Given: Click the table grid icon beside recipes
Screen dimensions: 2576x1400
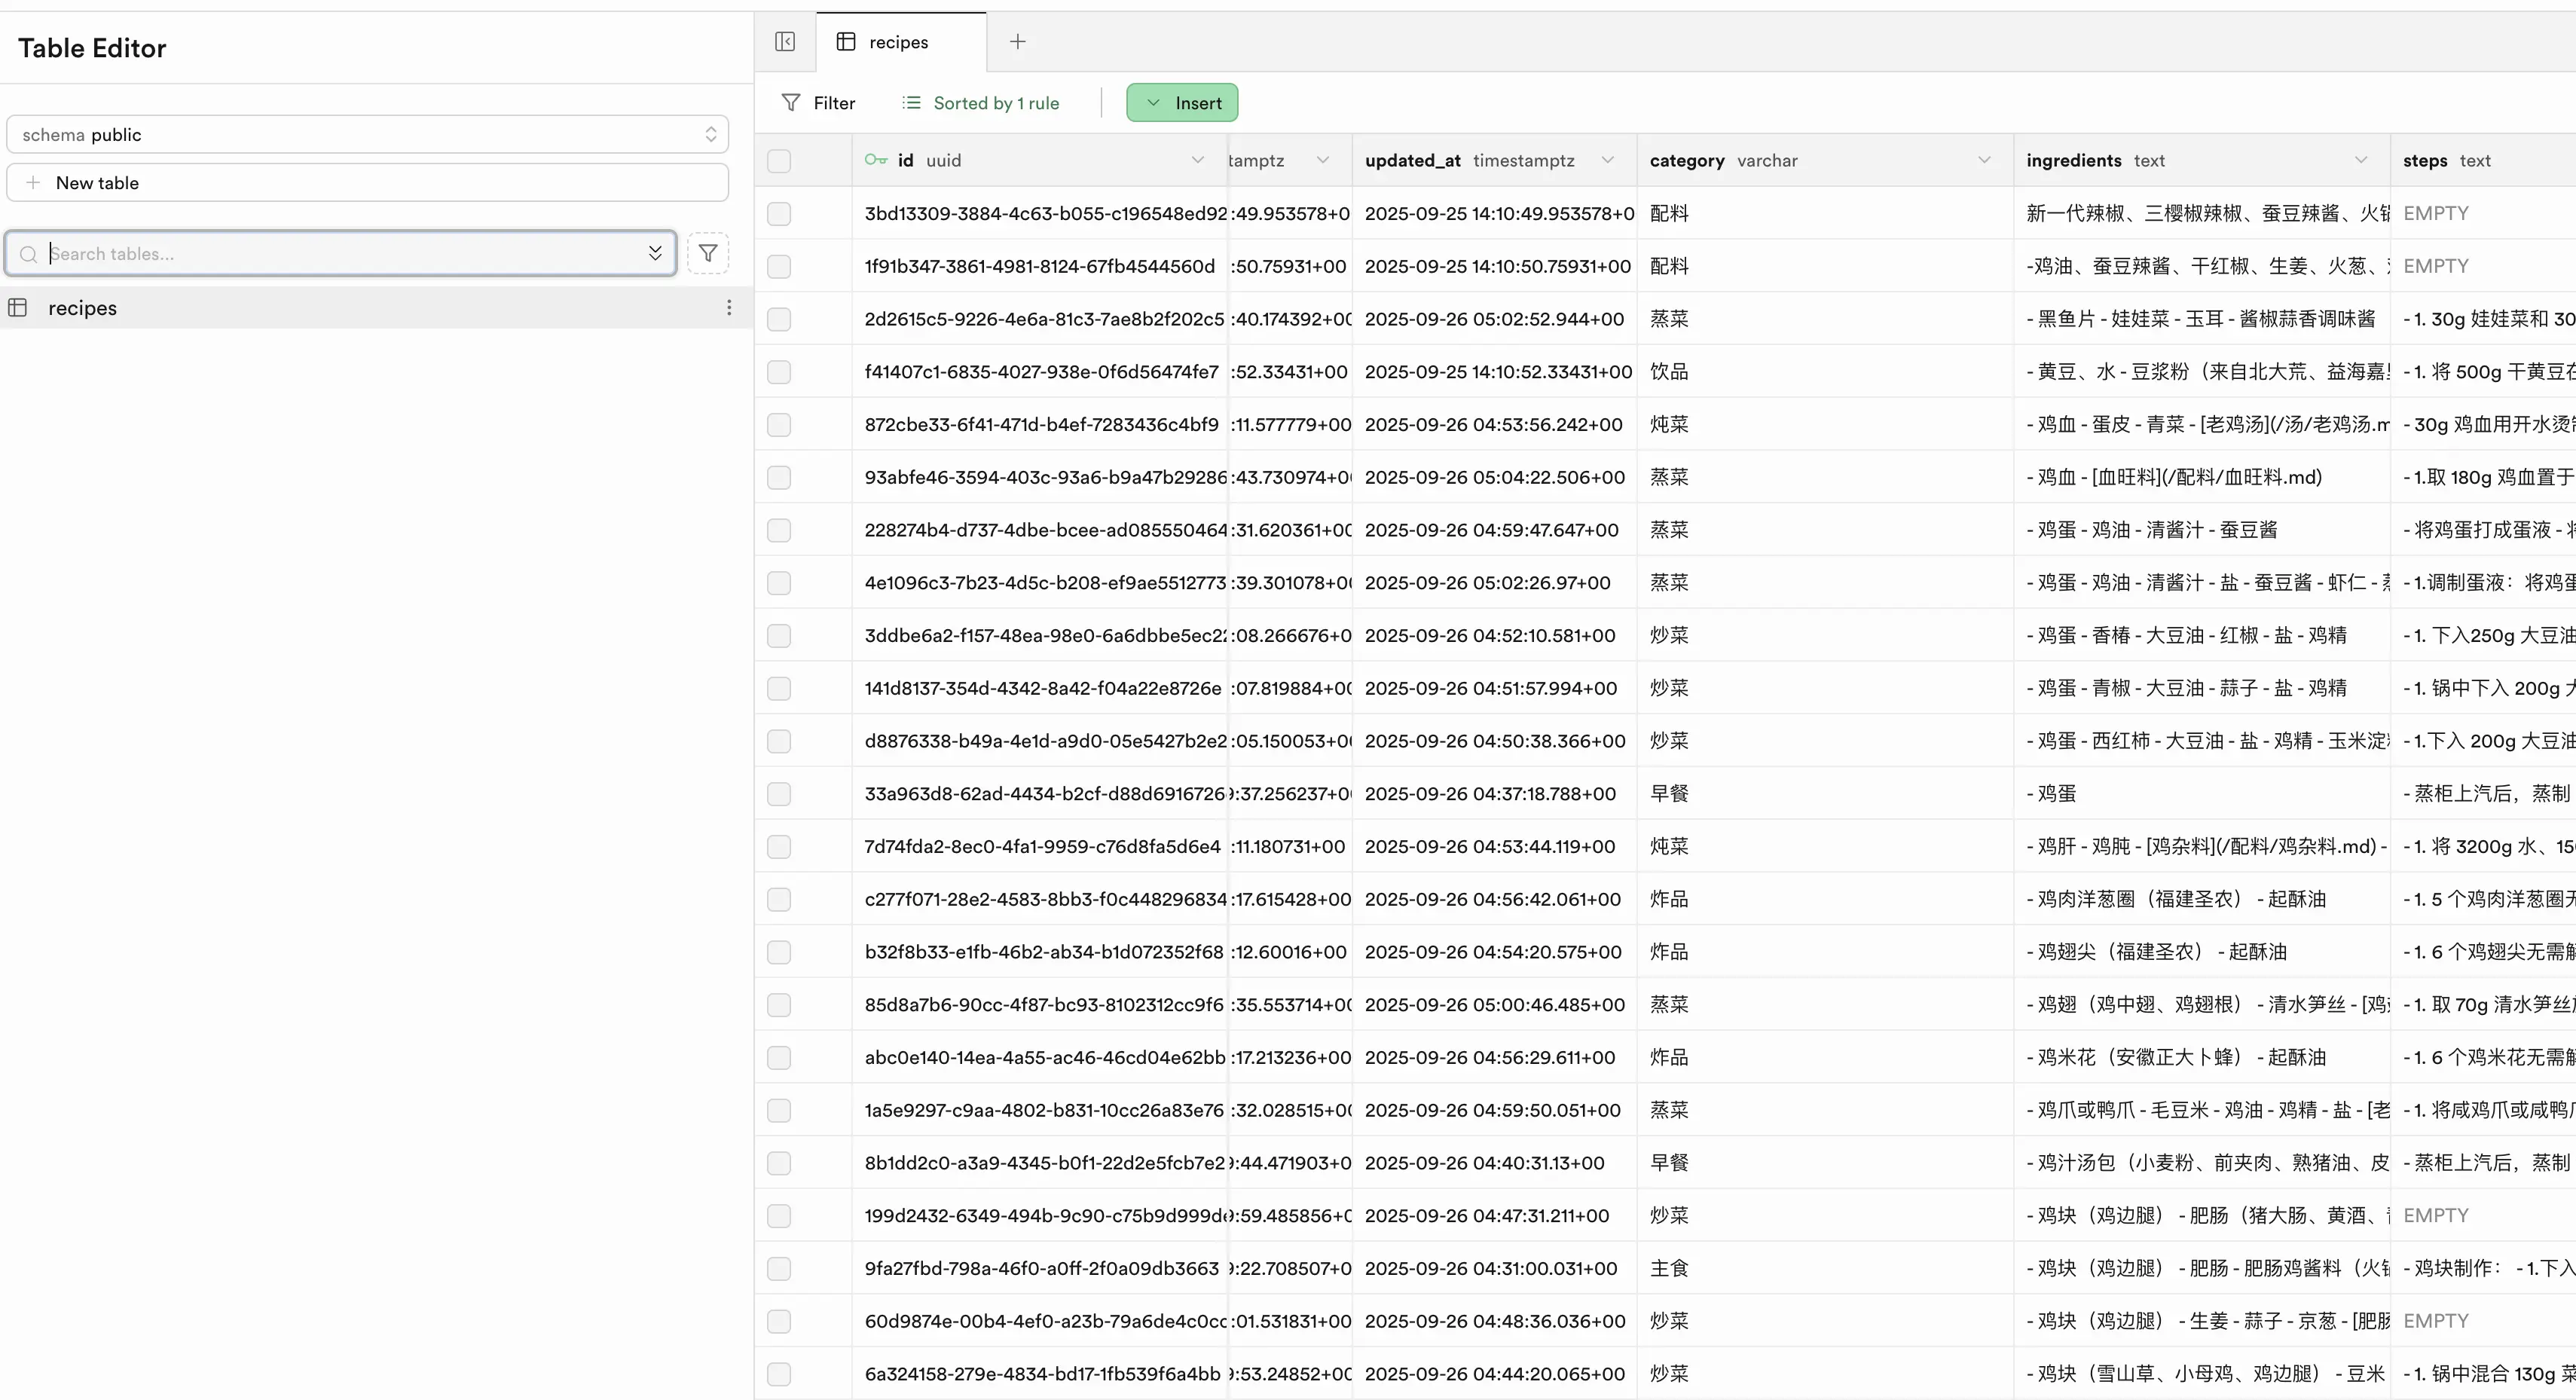Looking at the screenshot, I should pyautogui.click(x=18, y=308).
